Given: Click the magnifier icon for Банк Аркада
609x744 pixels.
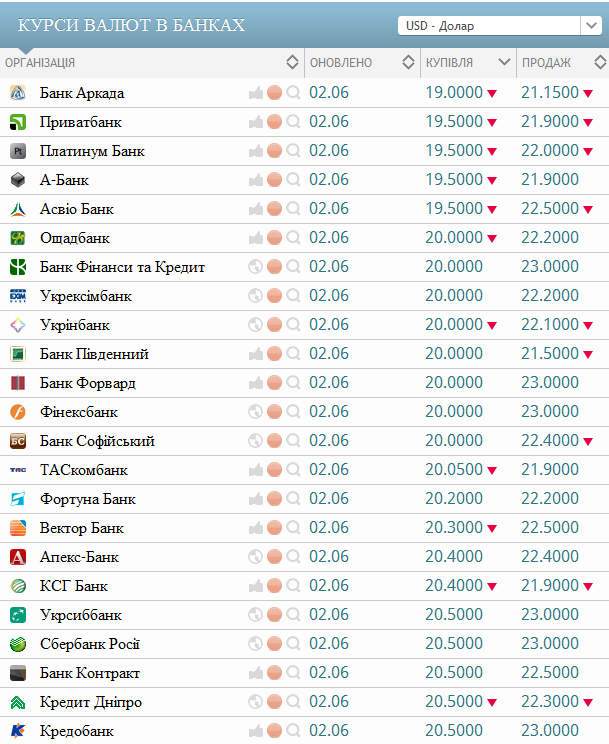Looking at the screenshot, I should click(293, 93).
